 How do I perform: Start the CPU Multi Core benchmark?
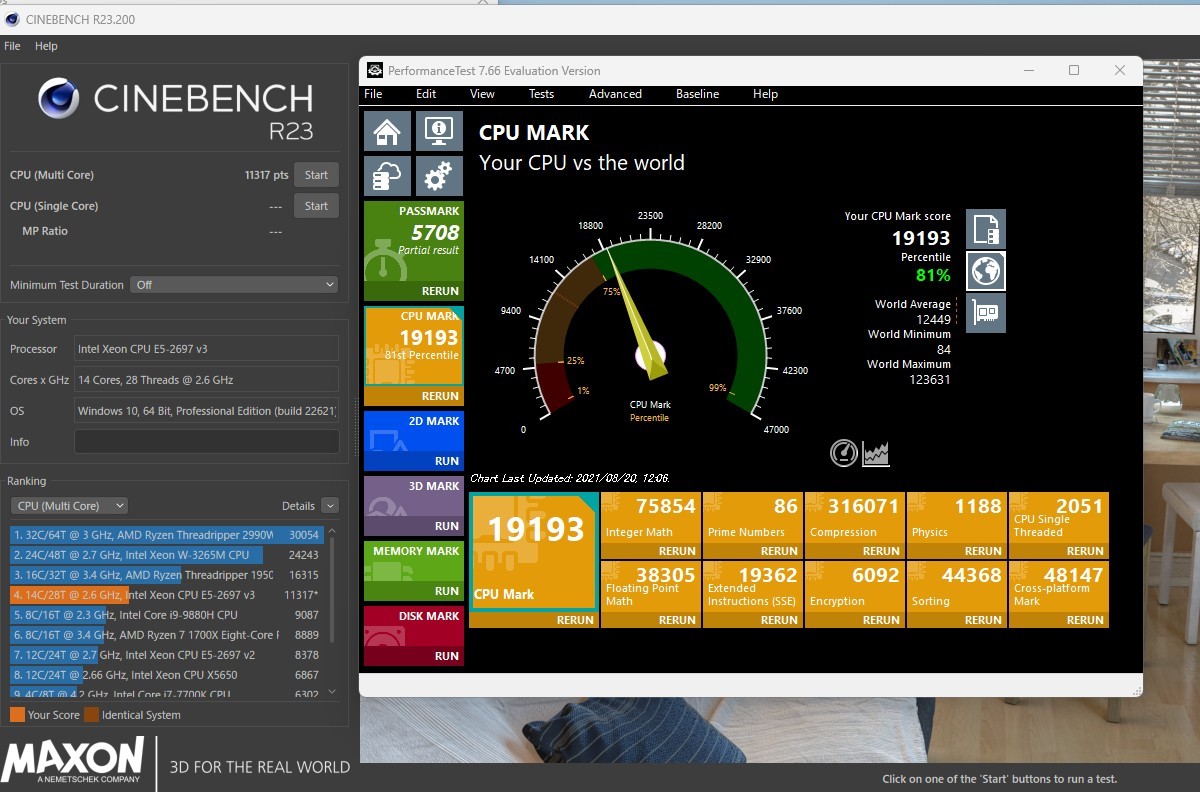pyautogui.click(x=316, y=175)
